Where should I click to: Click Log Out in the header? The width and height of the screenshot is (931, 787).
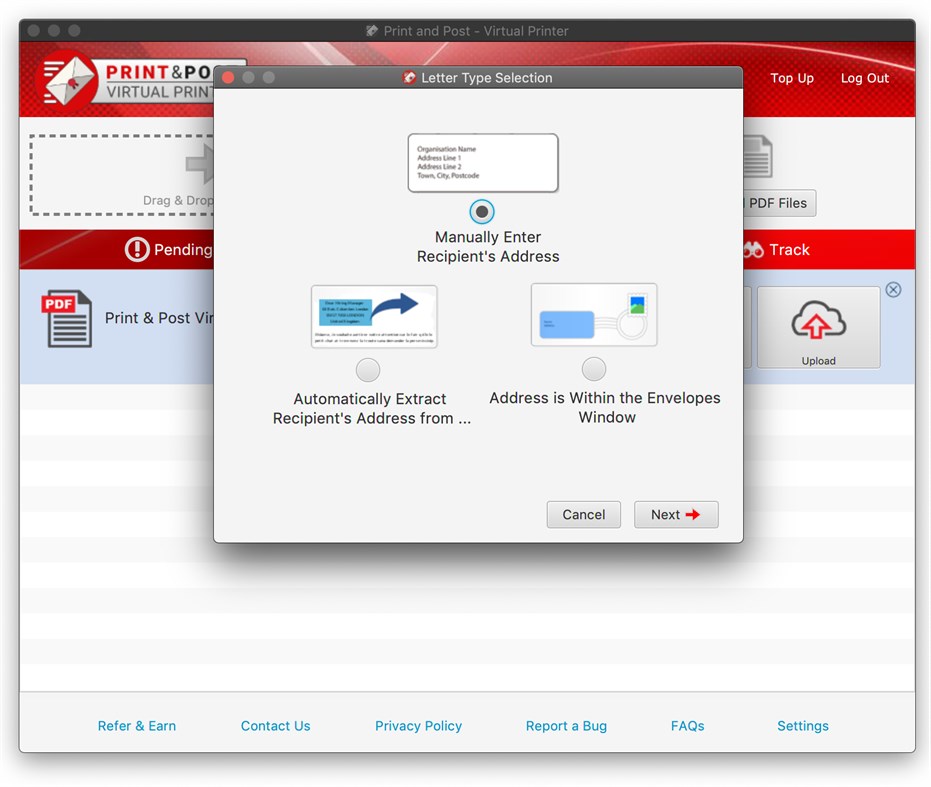[x=864, y=78]
